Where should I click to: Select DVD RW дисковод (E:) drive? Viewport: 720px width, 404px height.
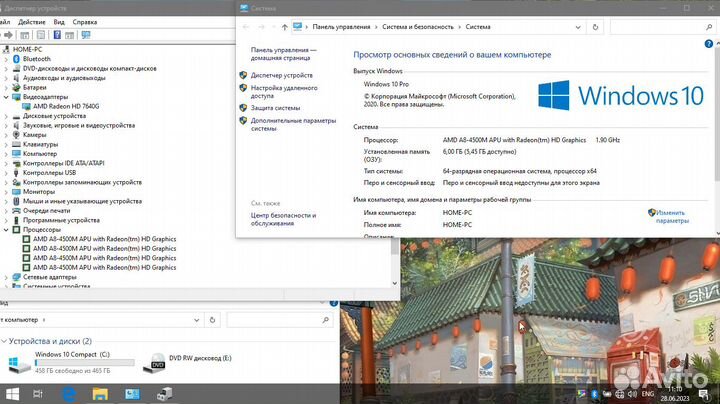coord(188,362)
